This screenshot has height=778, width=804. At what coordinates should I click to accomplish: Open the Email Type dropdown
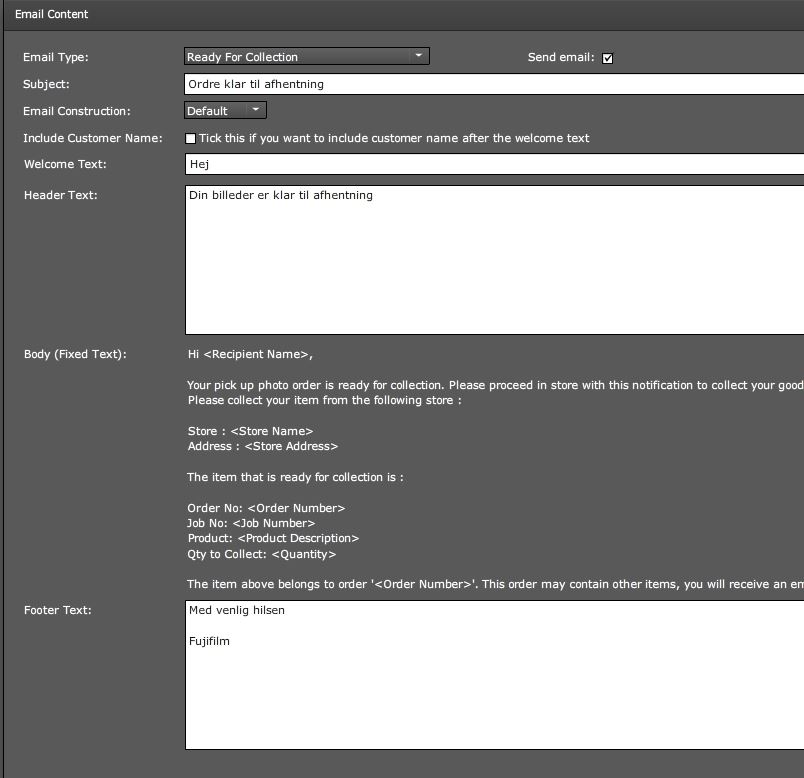point(307,56)
